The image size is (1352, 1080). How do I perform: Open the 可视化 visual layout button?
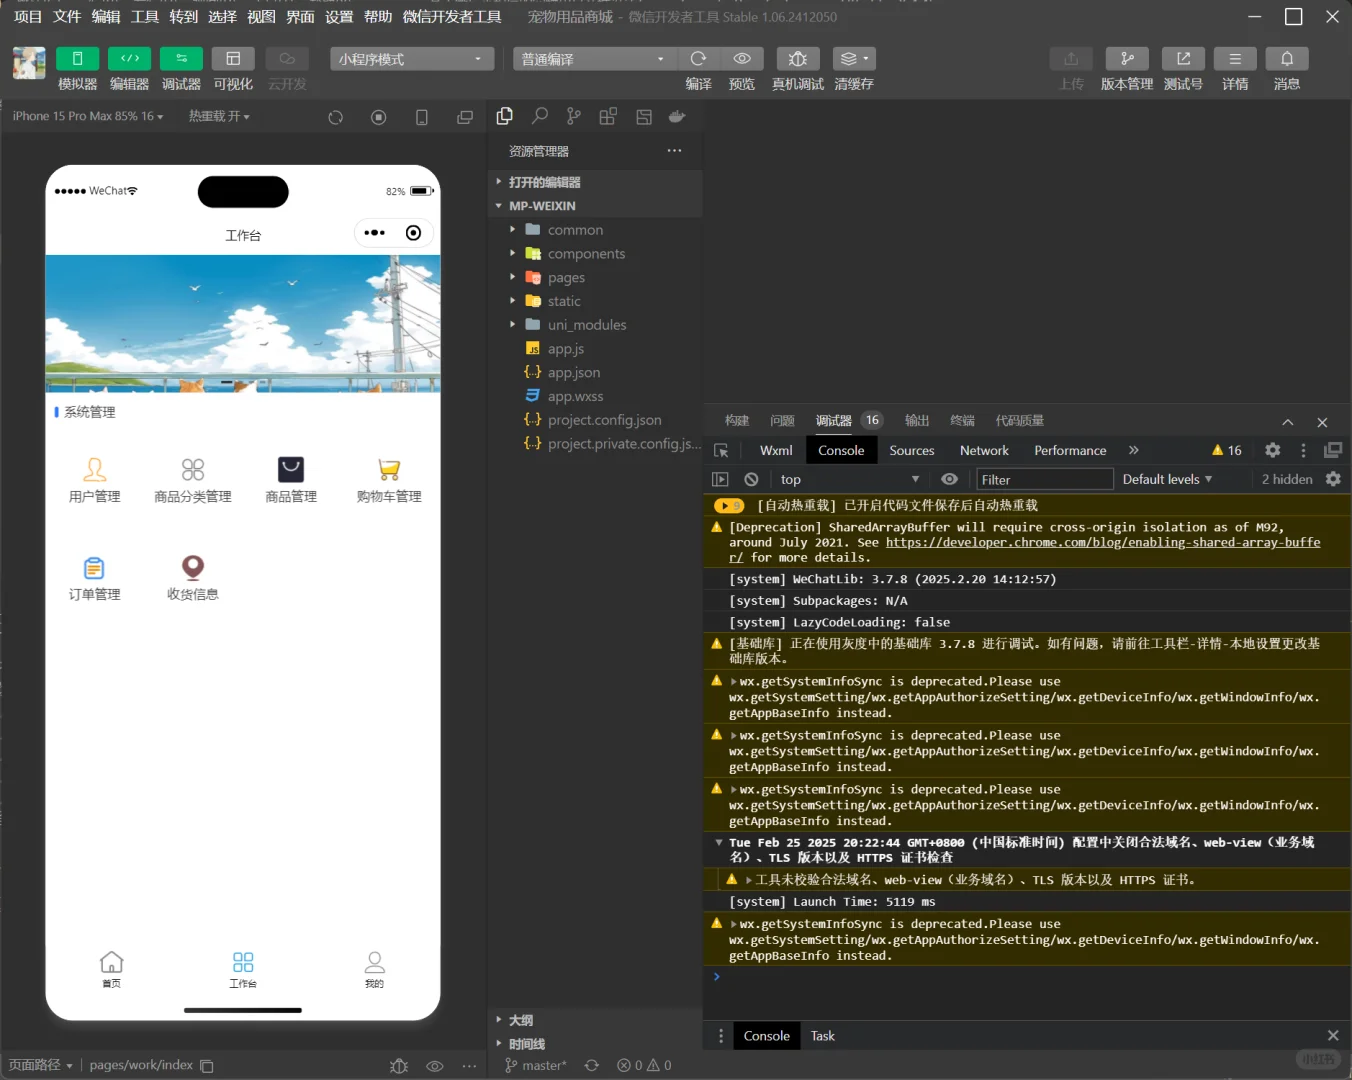click(x=233, y=59)
